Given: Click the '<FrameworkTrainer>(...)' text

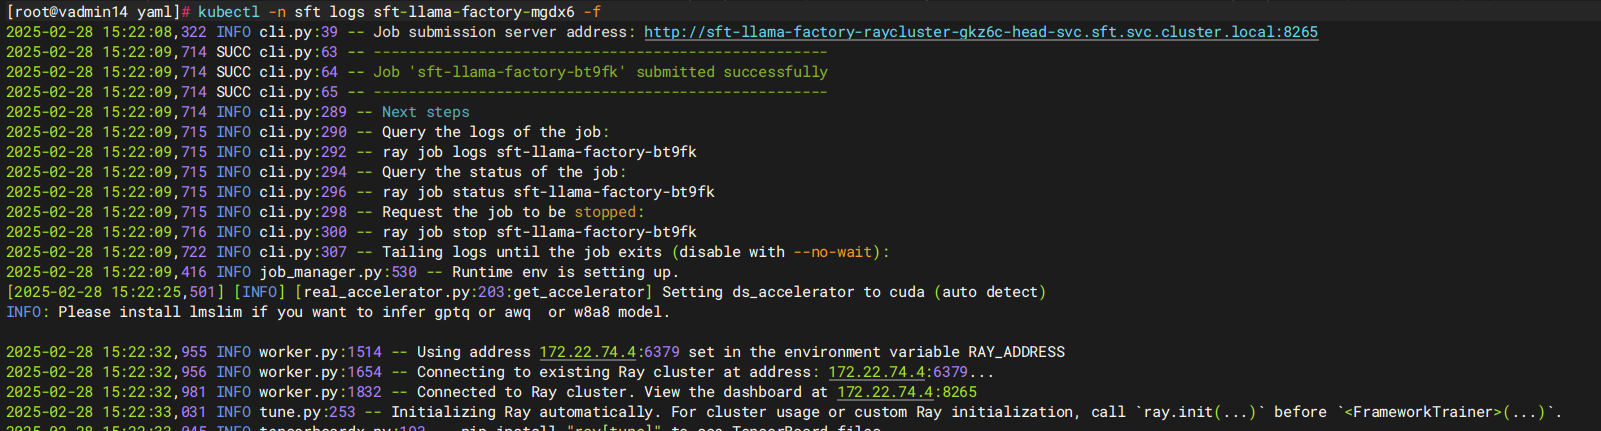Looking at the screenshot, I should coord(1447,412).
